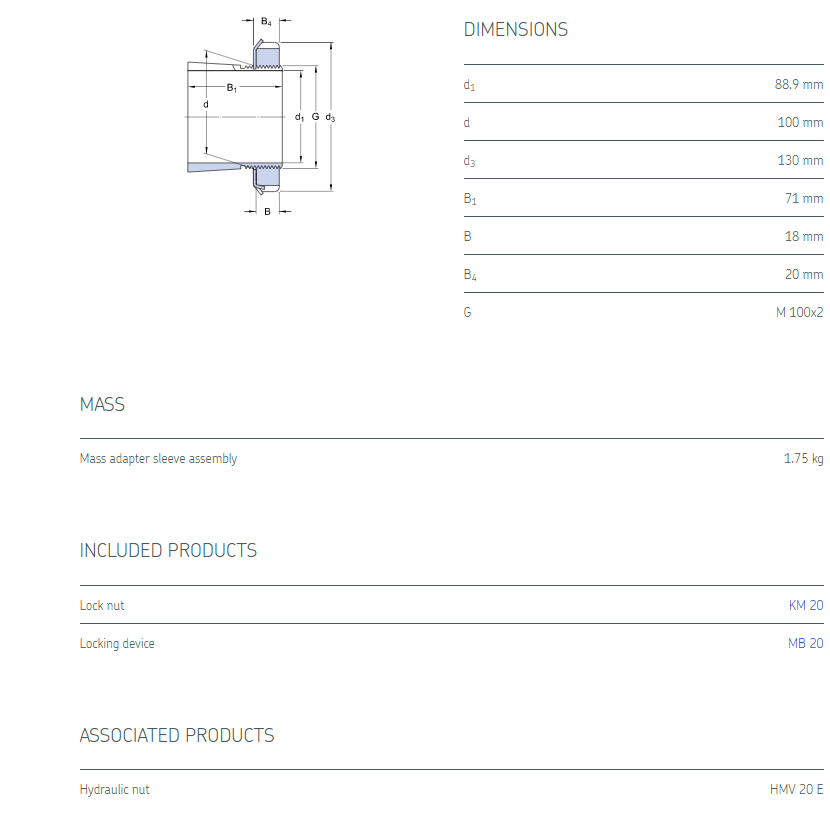Viewport: 830px width, 815px height.
Task: Select the 18 mm width value
Action: tap(804, 236)
